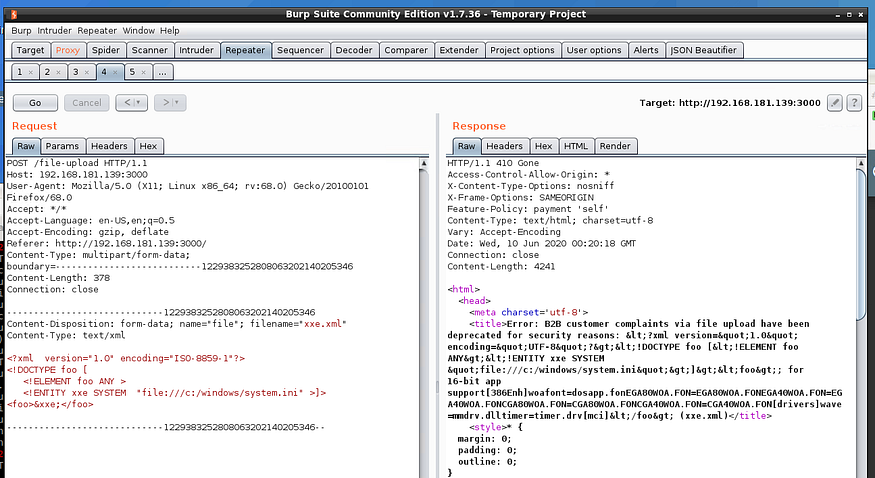875x478 pixels.
Task: Switch to the Intruder tool tab
Action: pos(196,50)
